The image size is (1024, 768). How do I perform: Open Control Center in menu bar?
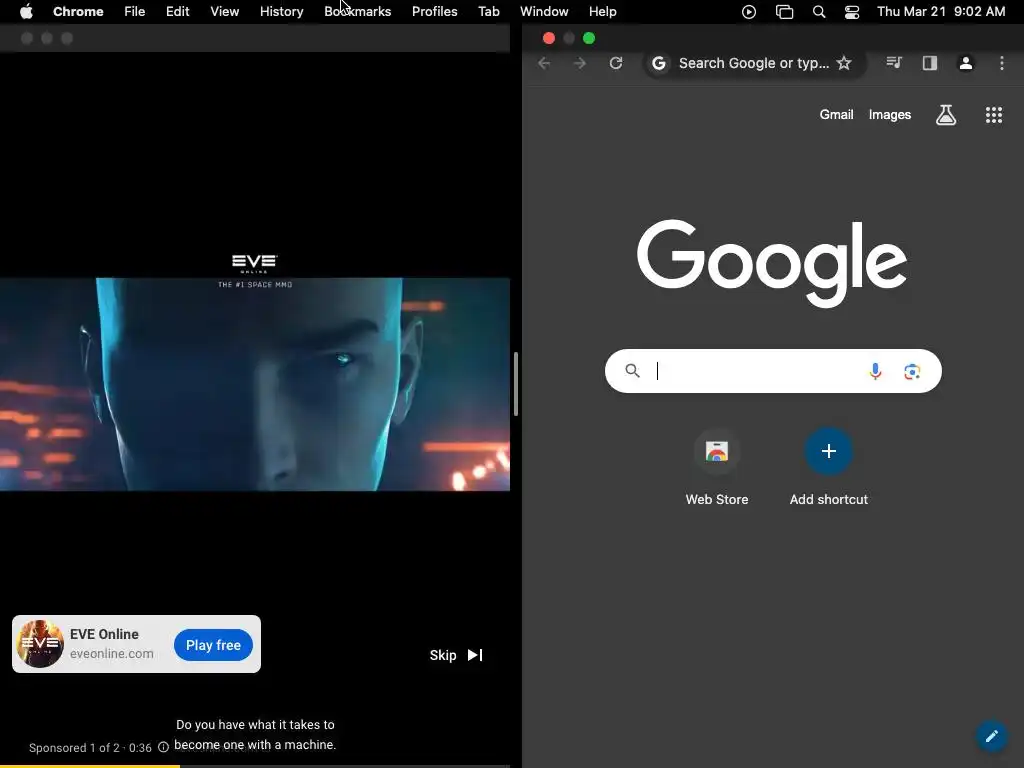pyautogui.click(x=852, y=12)
